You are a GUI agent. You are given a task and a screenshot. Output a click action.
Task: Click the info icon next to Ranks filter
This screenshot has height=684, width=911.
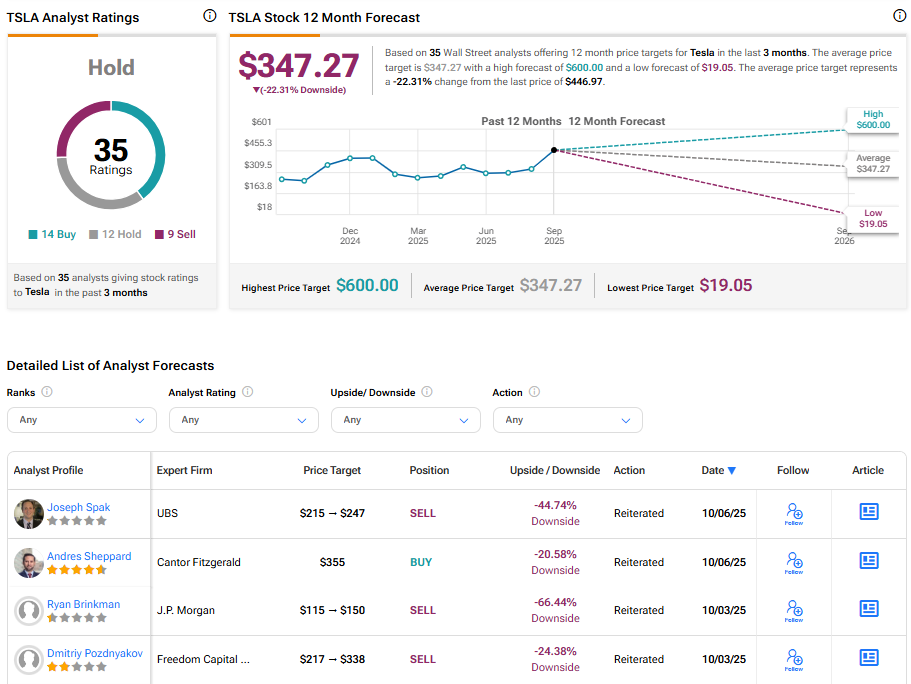(x=47, y=393)
